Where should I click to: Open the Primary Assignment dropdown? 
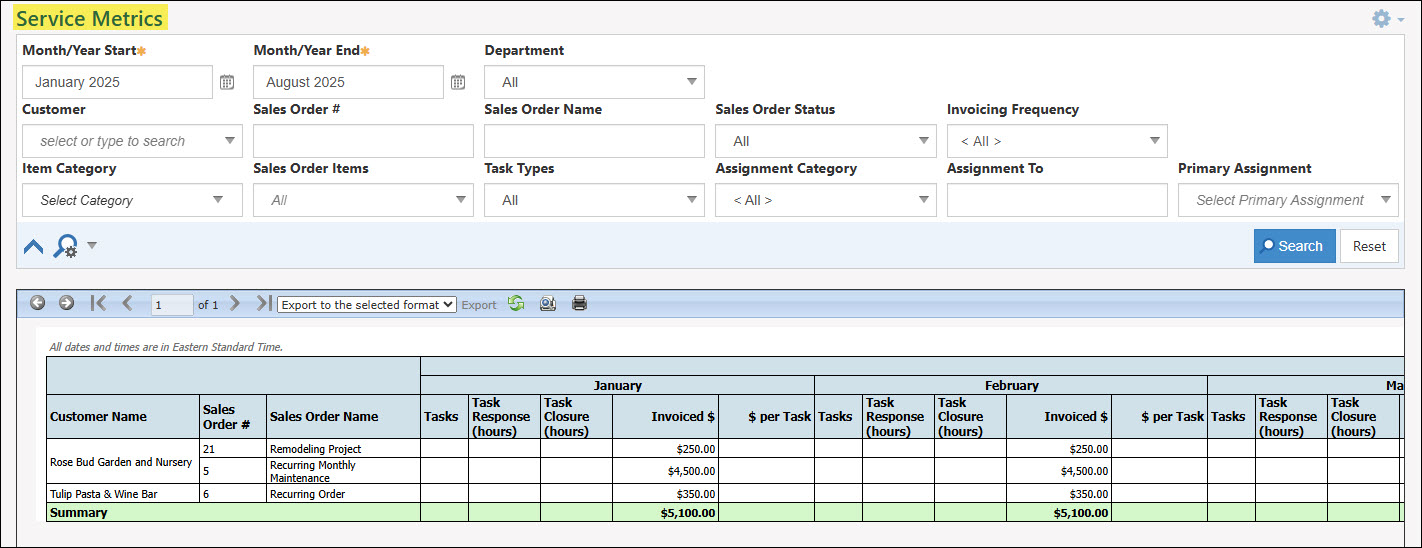click(x=1288, y=200)
